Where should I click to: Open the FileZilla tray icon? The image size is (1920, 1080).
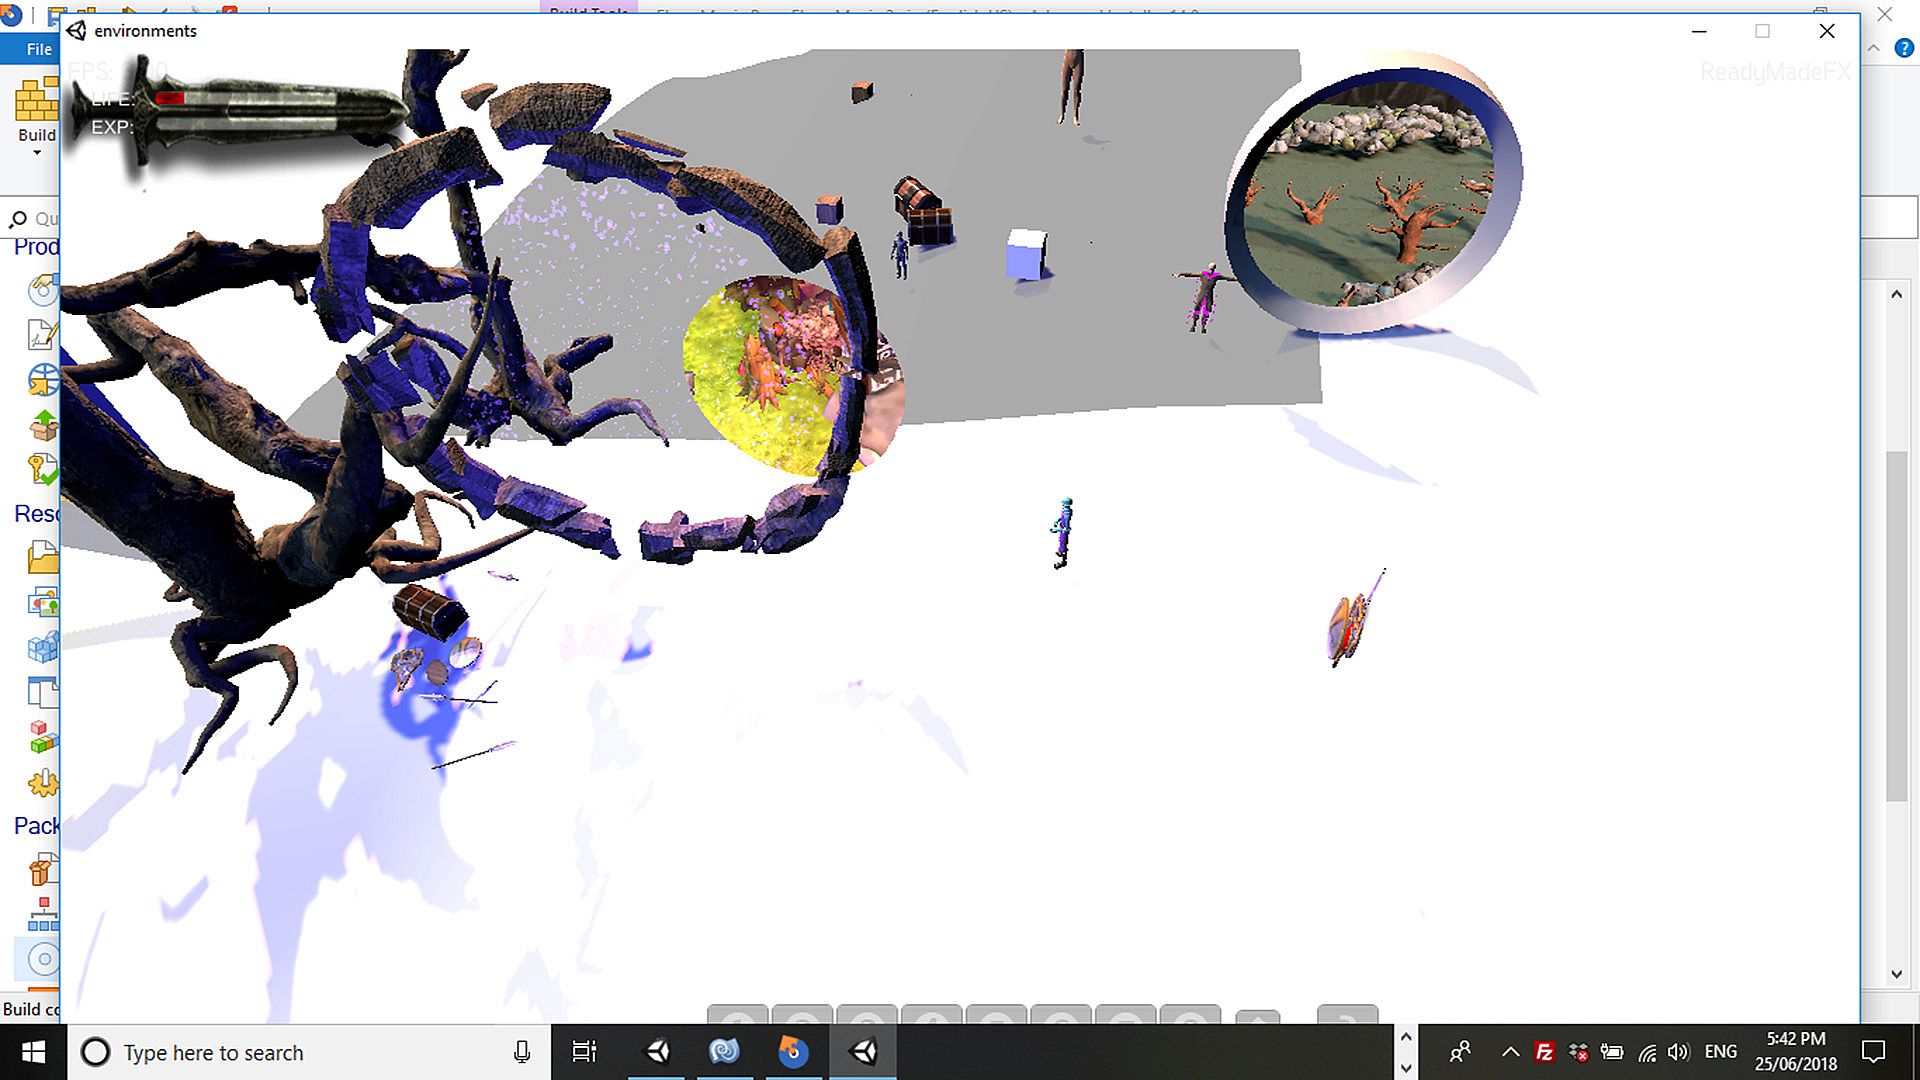[1545, 1052]
